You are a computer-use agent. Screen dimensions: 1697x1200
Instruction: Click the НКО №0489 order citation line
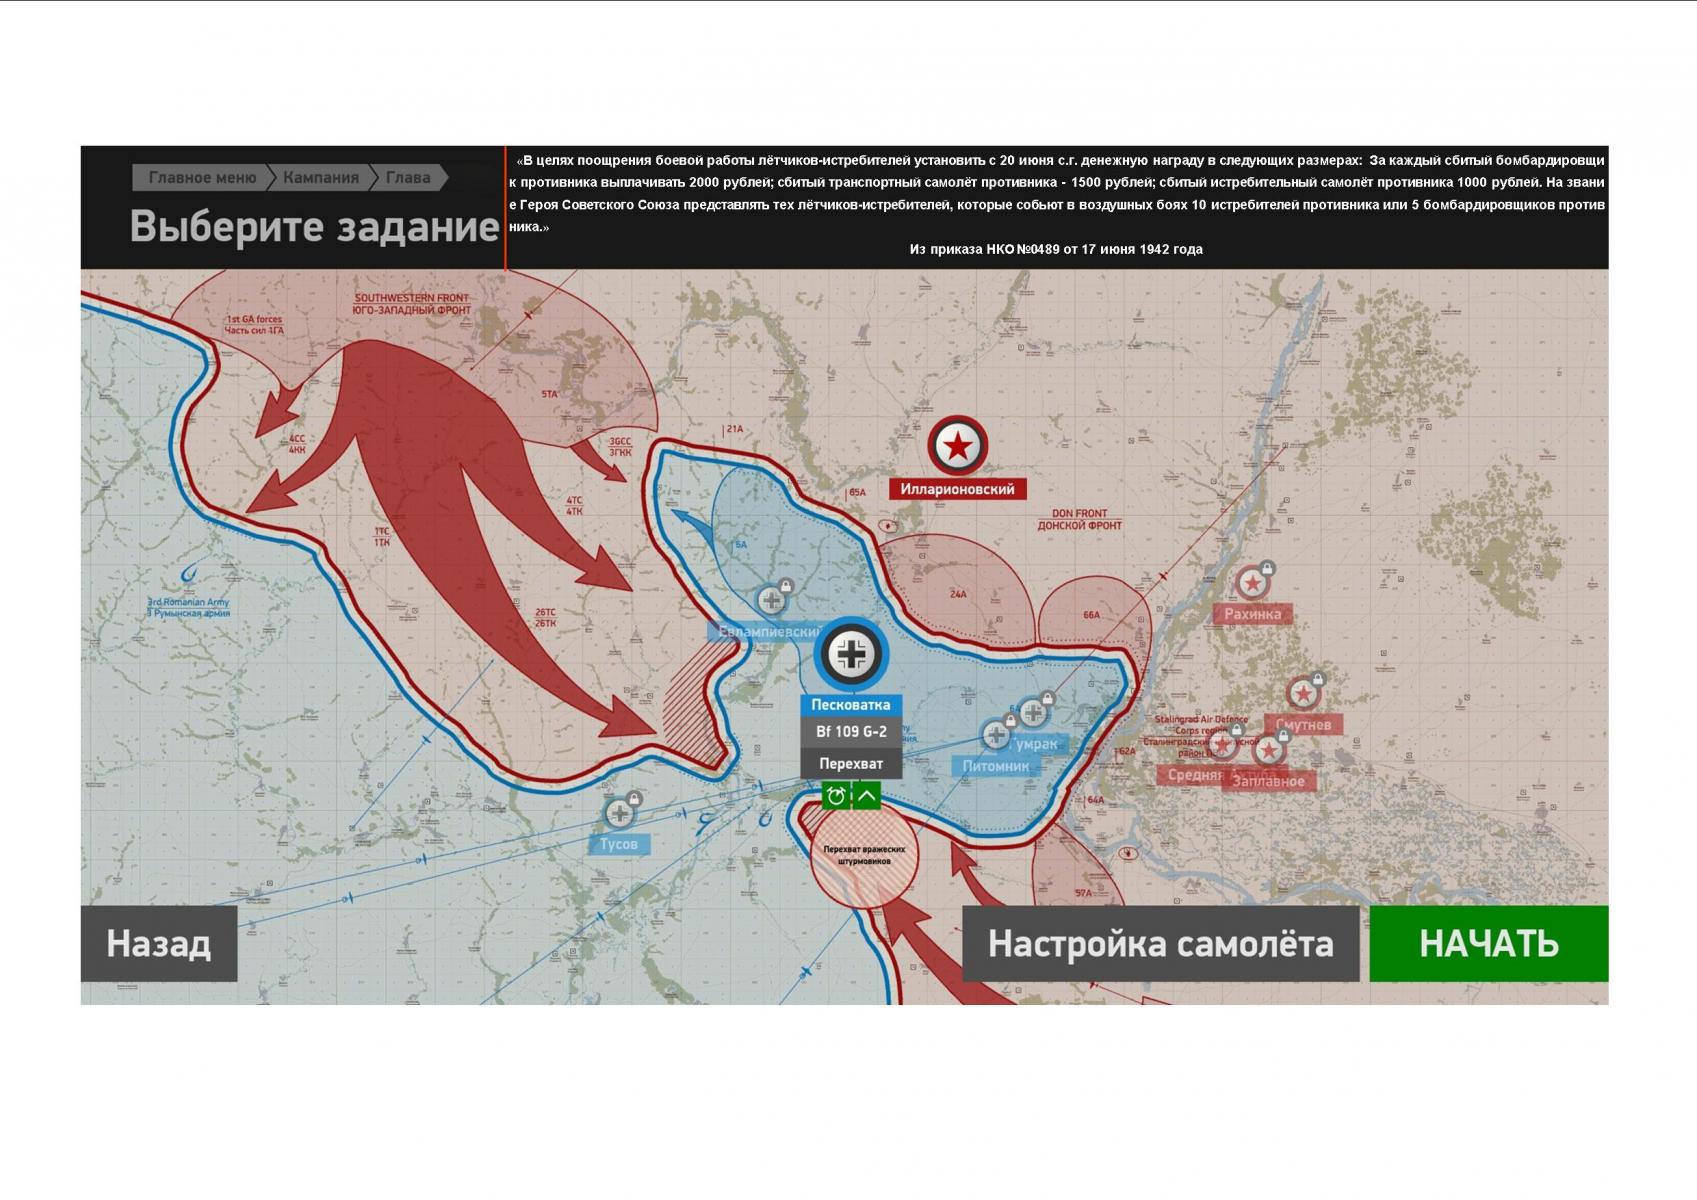pyautogui.click(x=1056, y=249)
